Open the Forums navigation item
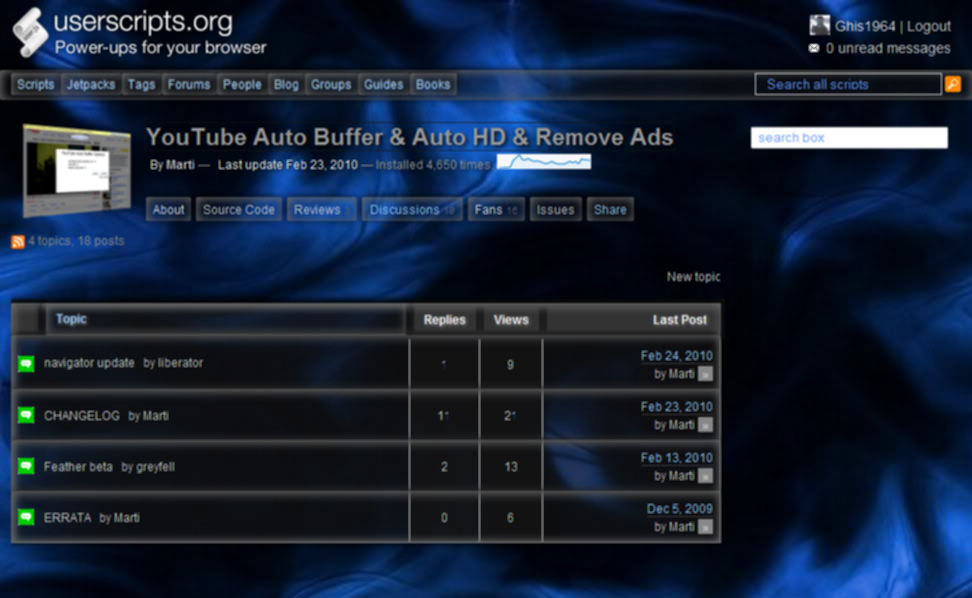Viewport: 972px width, 598px height. click(189, 84)
